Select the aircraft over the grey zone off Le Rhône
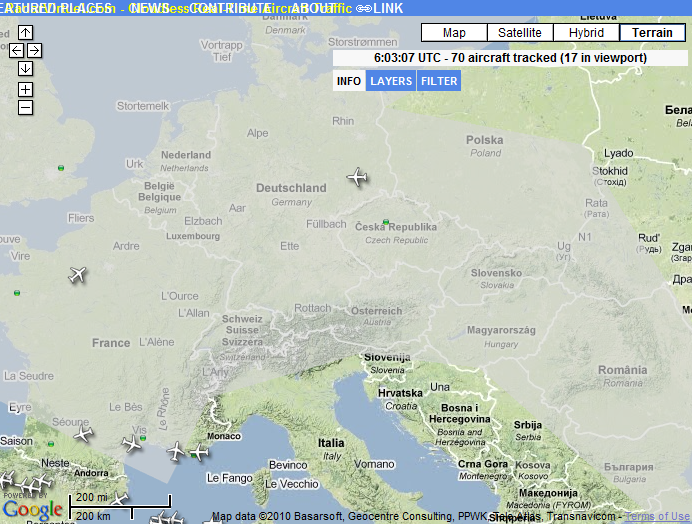Viewport: 692px width, 524px height. [x=176, y=452]
